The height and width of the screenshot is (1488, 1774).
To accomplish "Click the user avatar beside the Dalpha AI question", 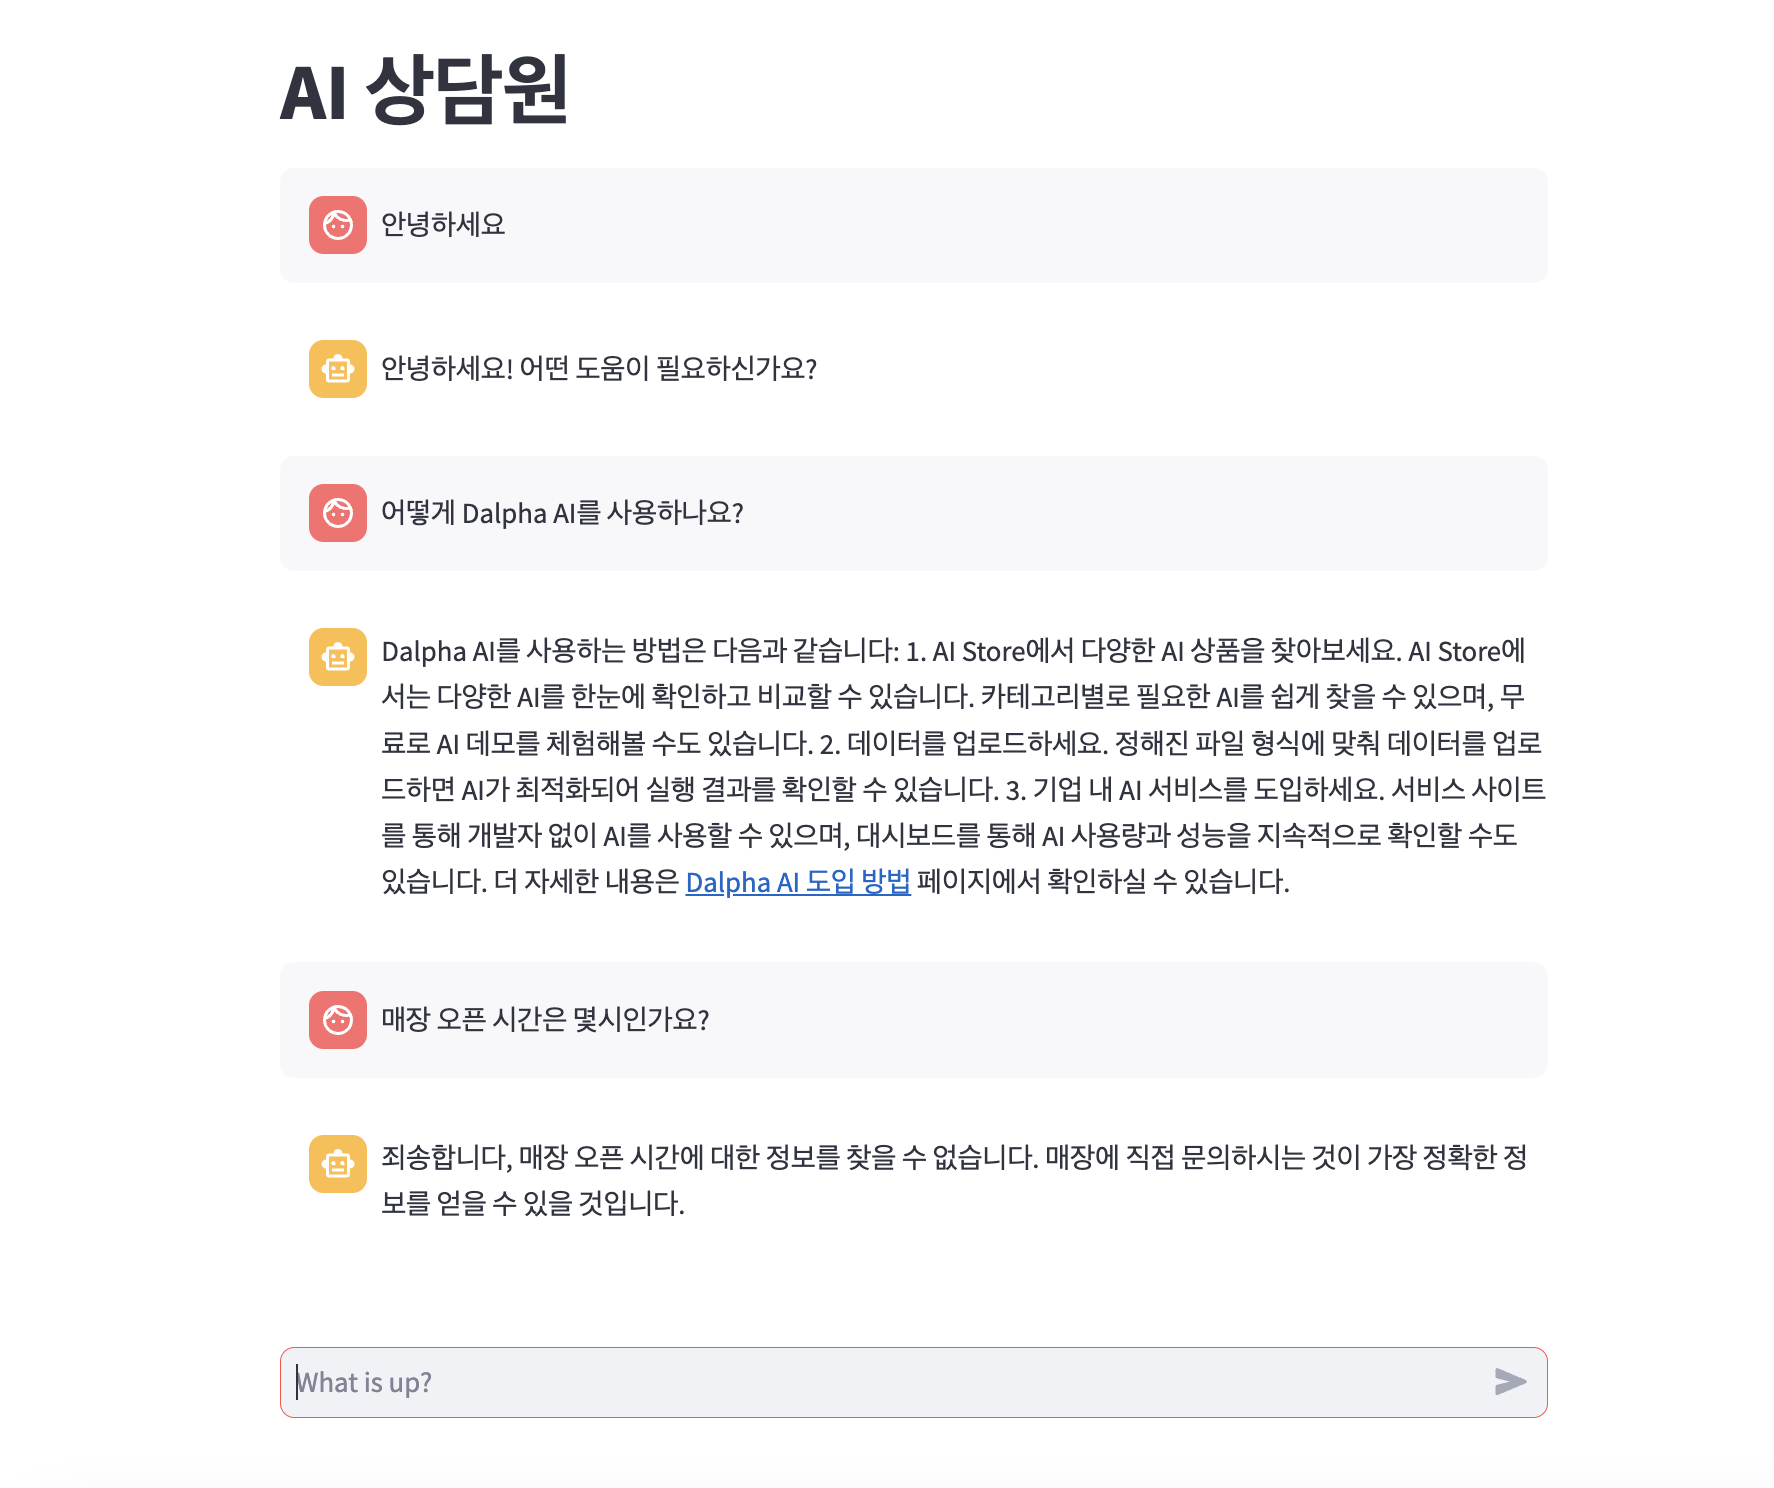I will click(338, 513).
